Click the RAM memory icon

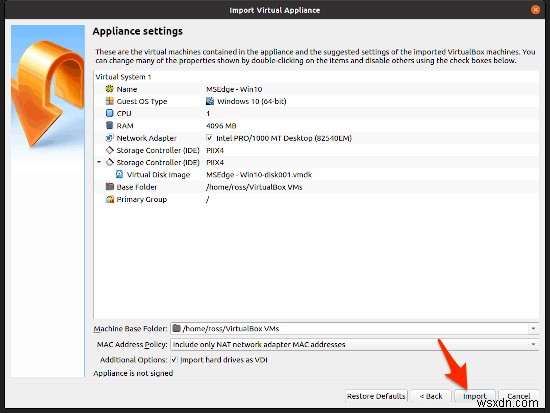[109, 125]
